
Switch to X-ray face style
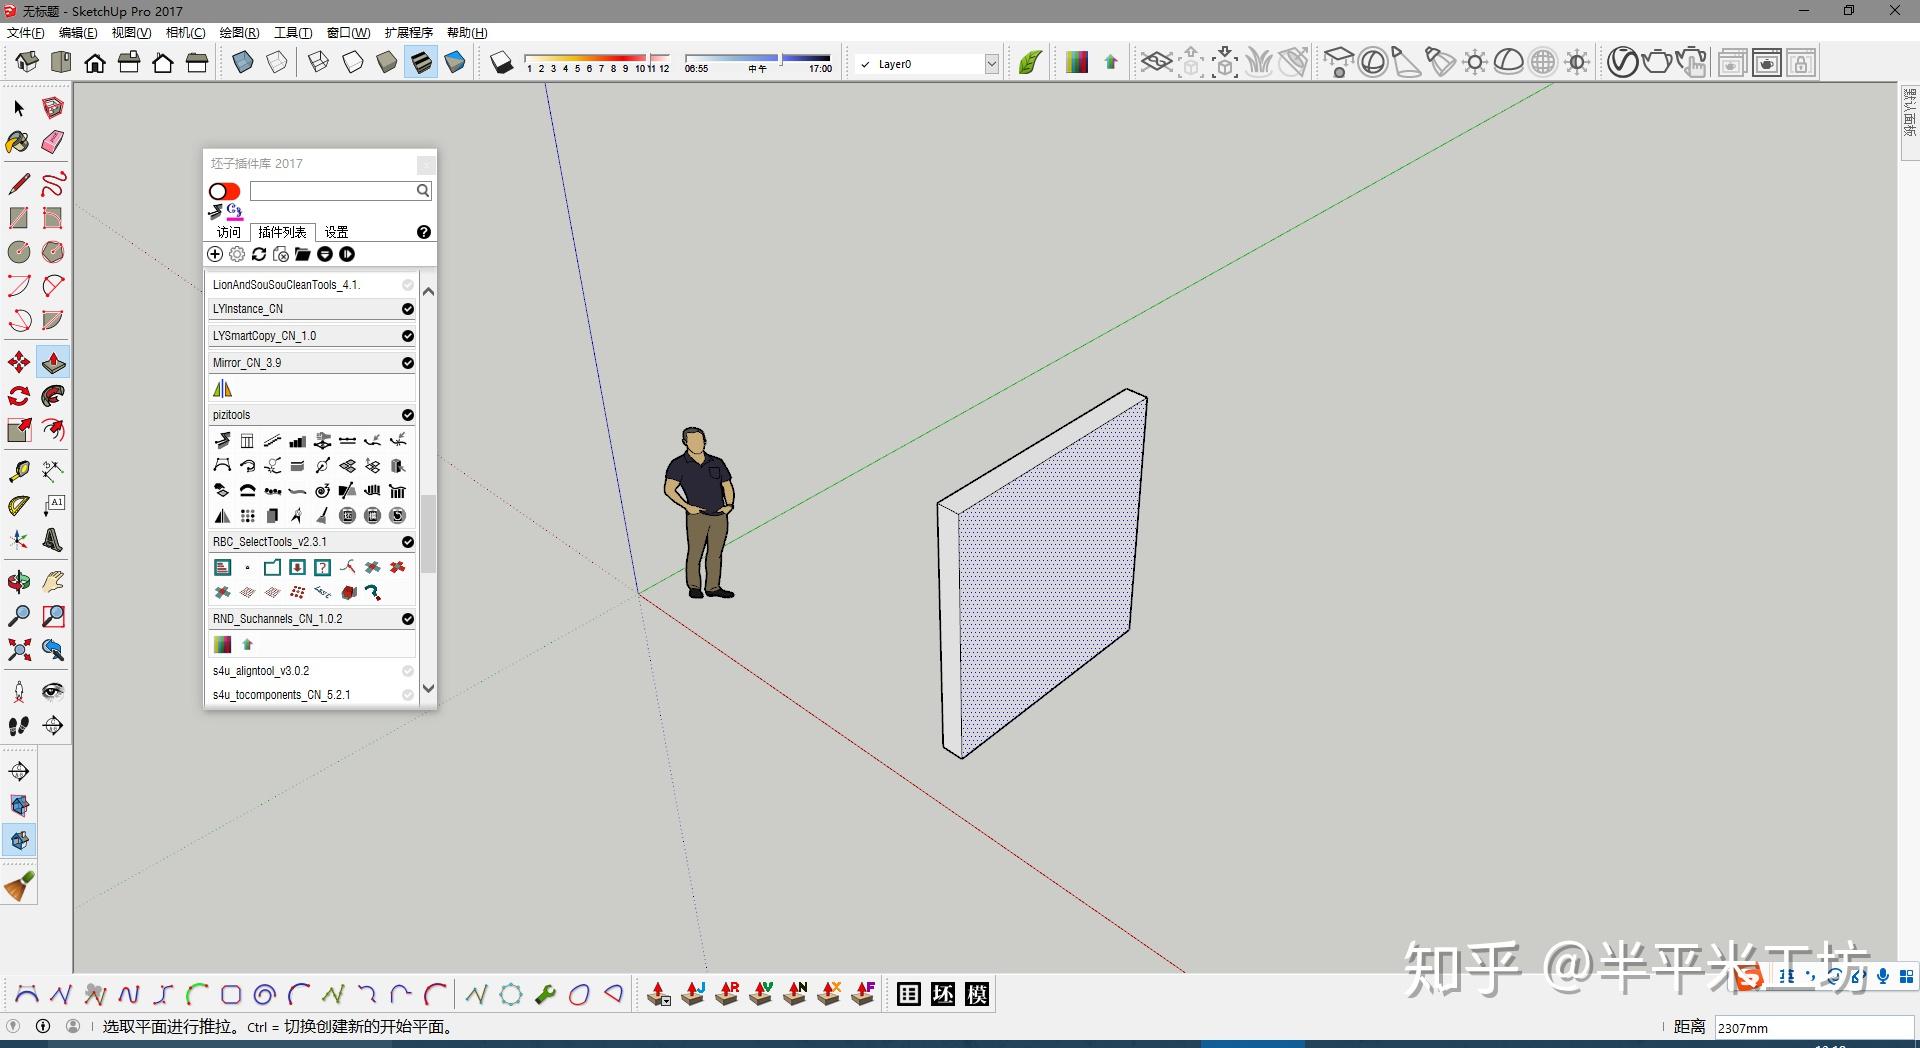243,63
